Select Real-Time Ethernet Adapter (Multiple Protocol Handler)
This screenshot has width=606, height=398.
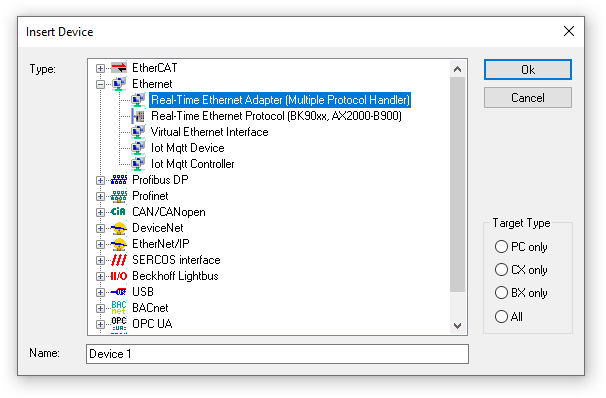[x=280, y=100]
